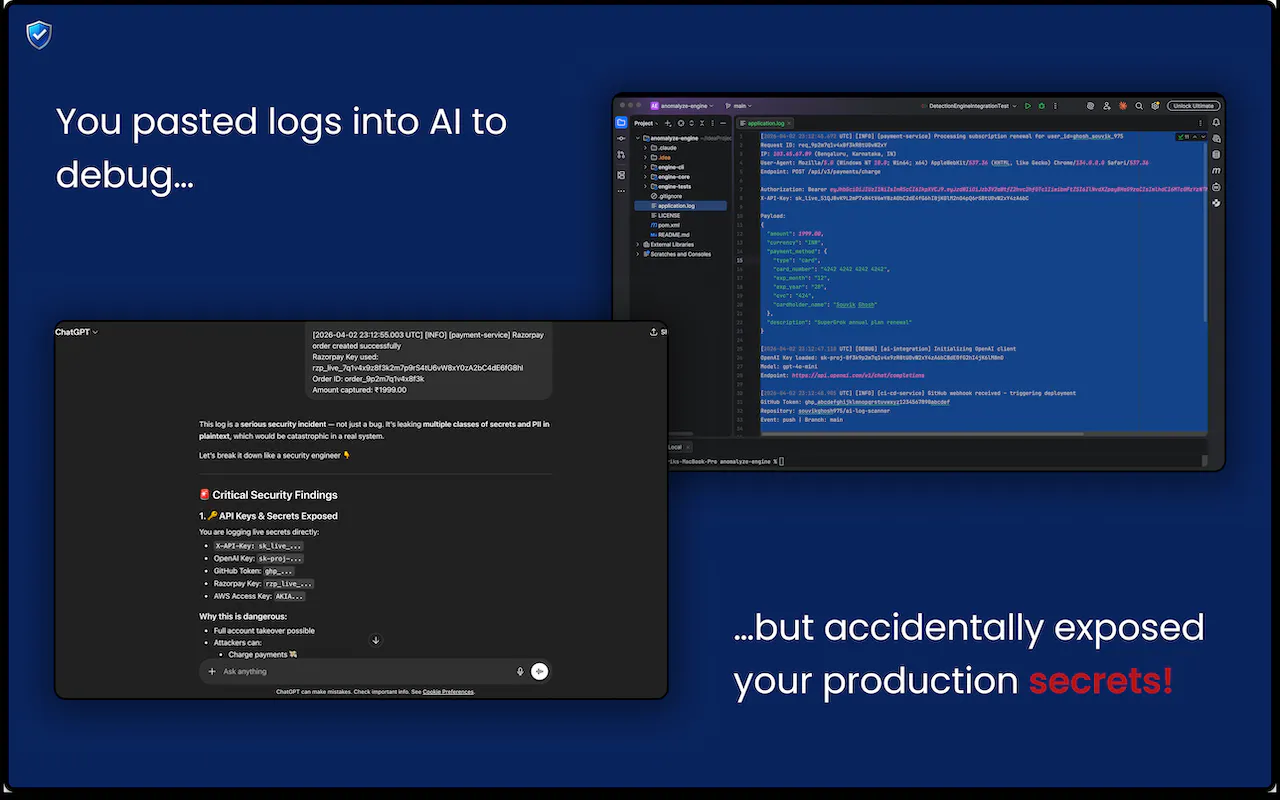
Task: Open the Project tool window in the IDE sidebar
Action: point(621,123)
